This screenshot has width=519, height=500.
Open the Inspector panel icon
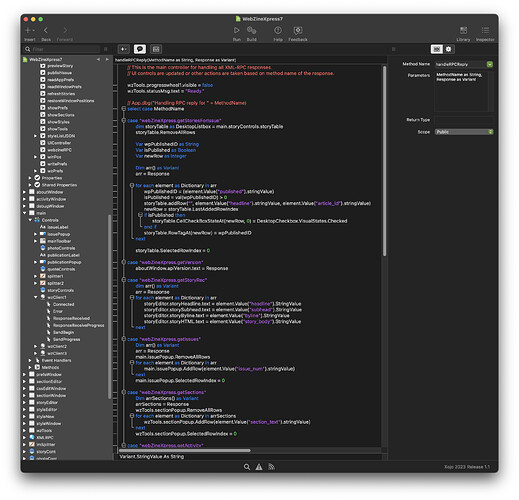[x=485, y=30]
